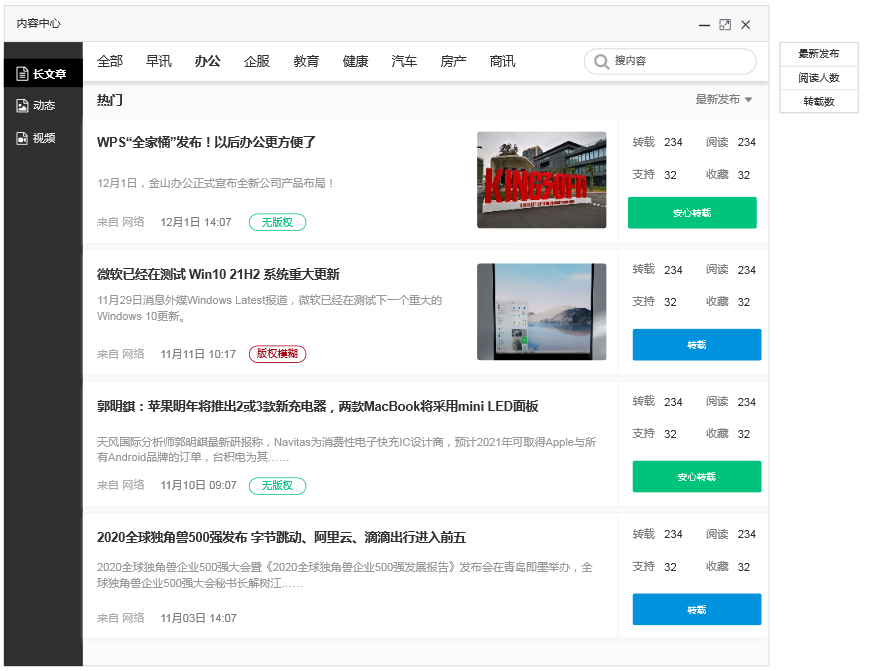
Task: Click 转载 234 count in WPS article
Action: [x=657, y=142]
